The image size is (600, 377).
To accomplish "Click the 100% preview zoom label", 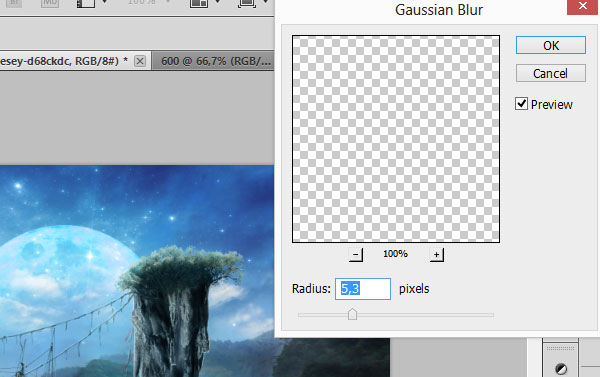I will point(395,254).
